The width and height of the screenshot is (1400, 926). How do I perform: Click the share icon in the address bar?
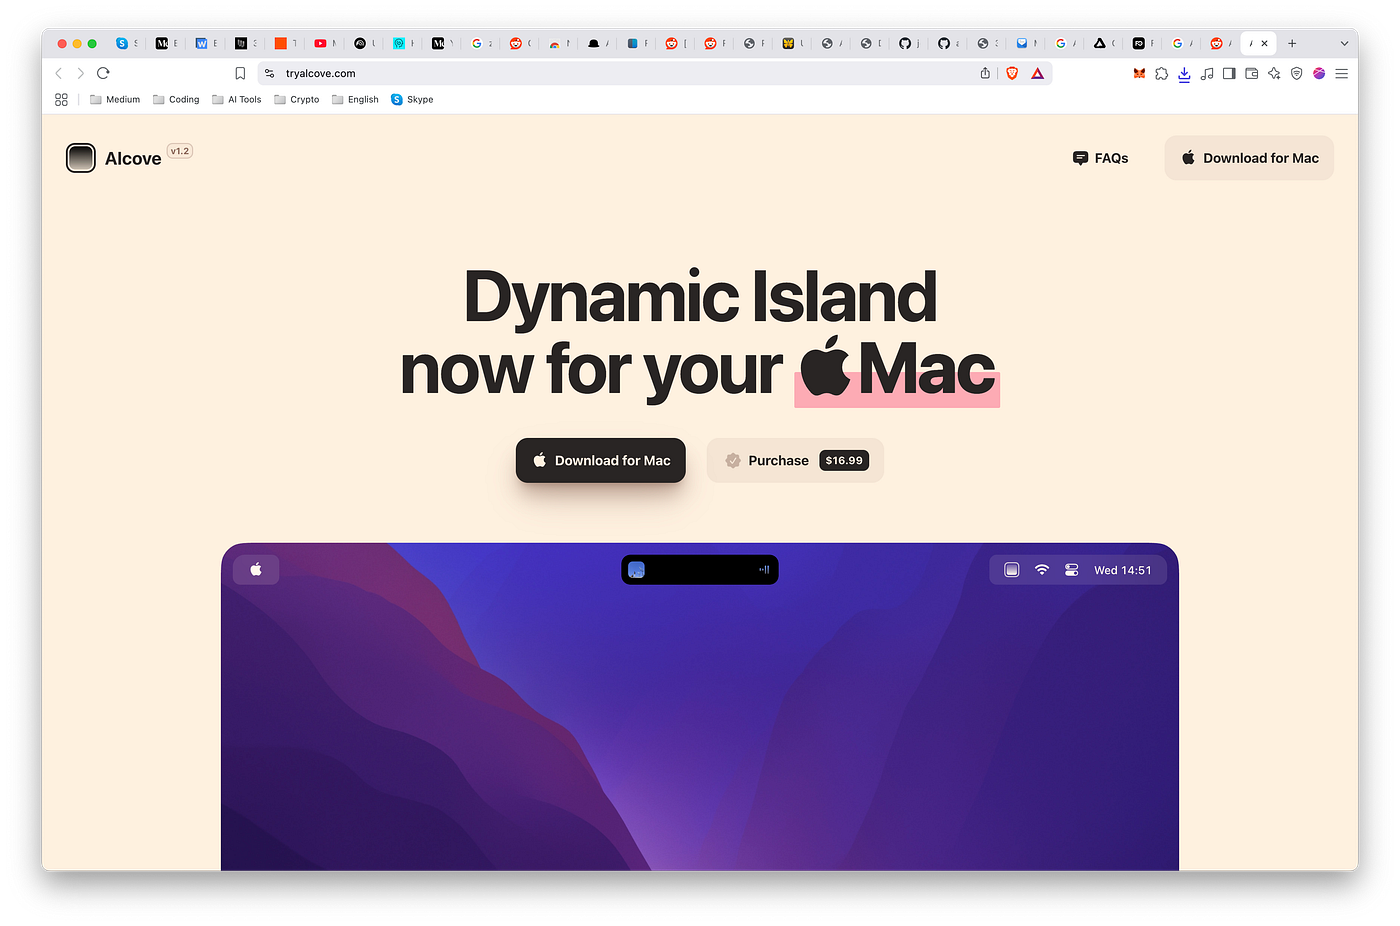coord(985,73)
